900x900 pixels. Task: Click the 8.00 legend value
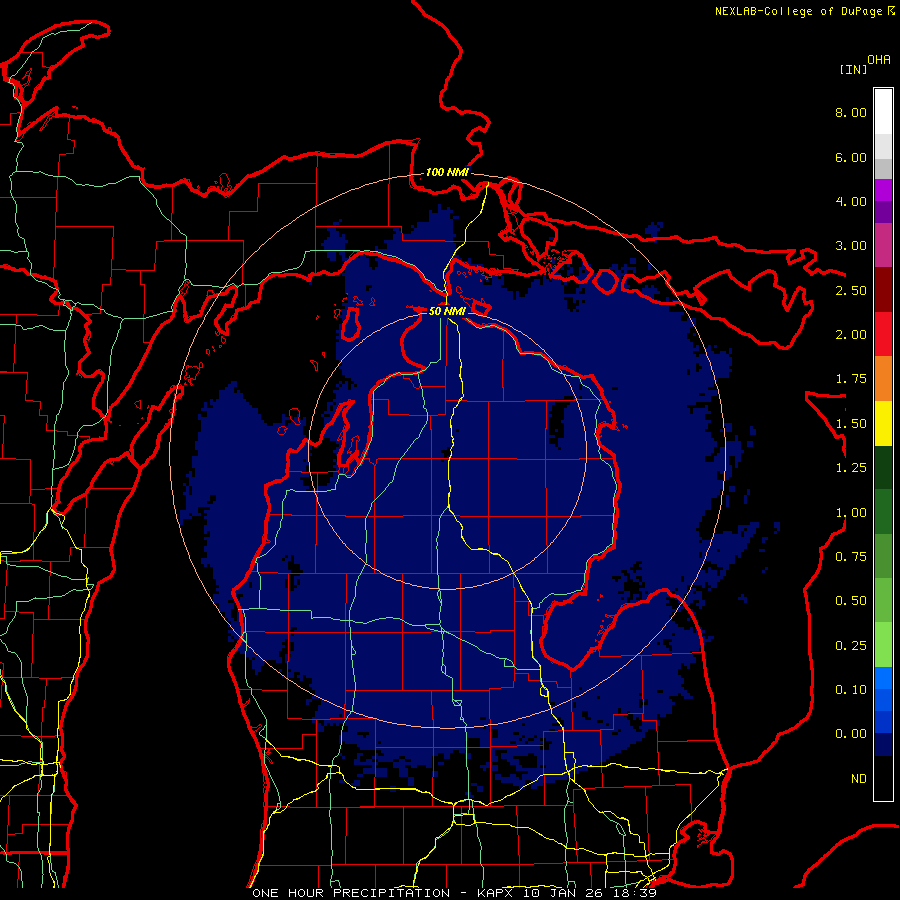click(x=851, y=112)
